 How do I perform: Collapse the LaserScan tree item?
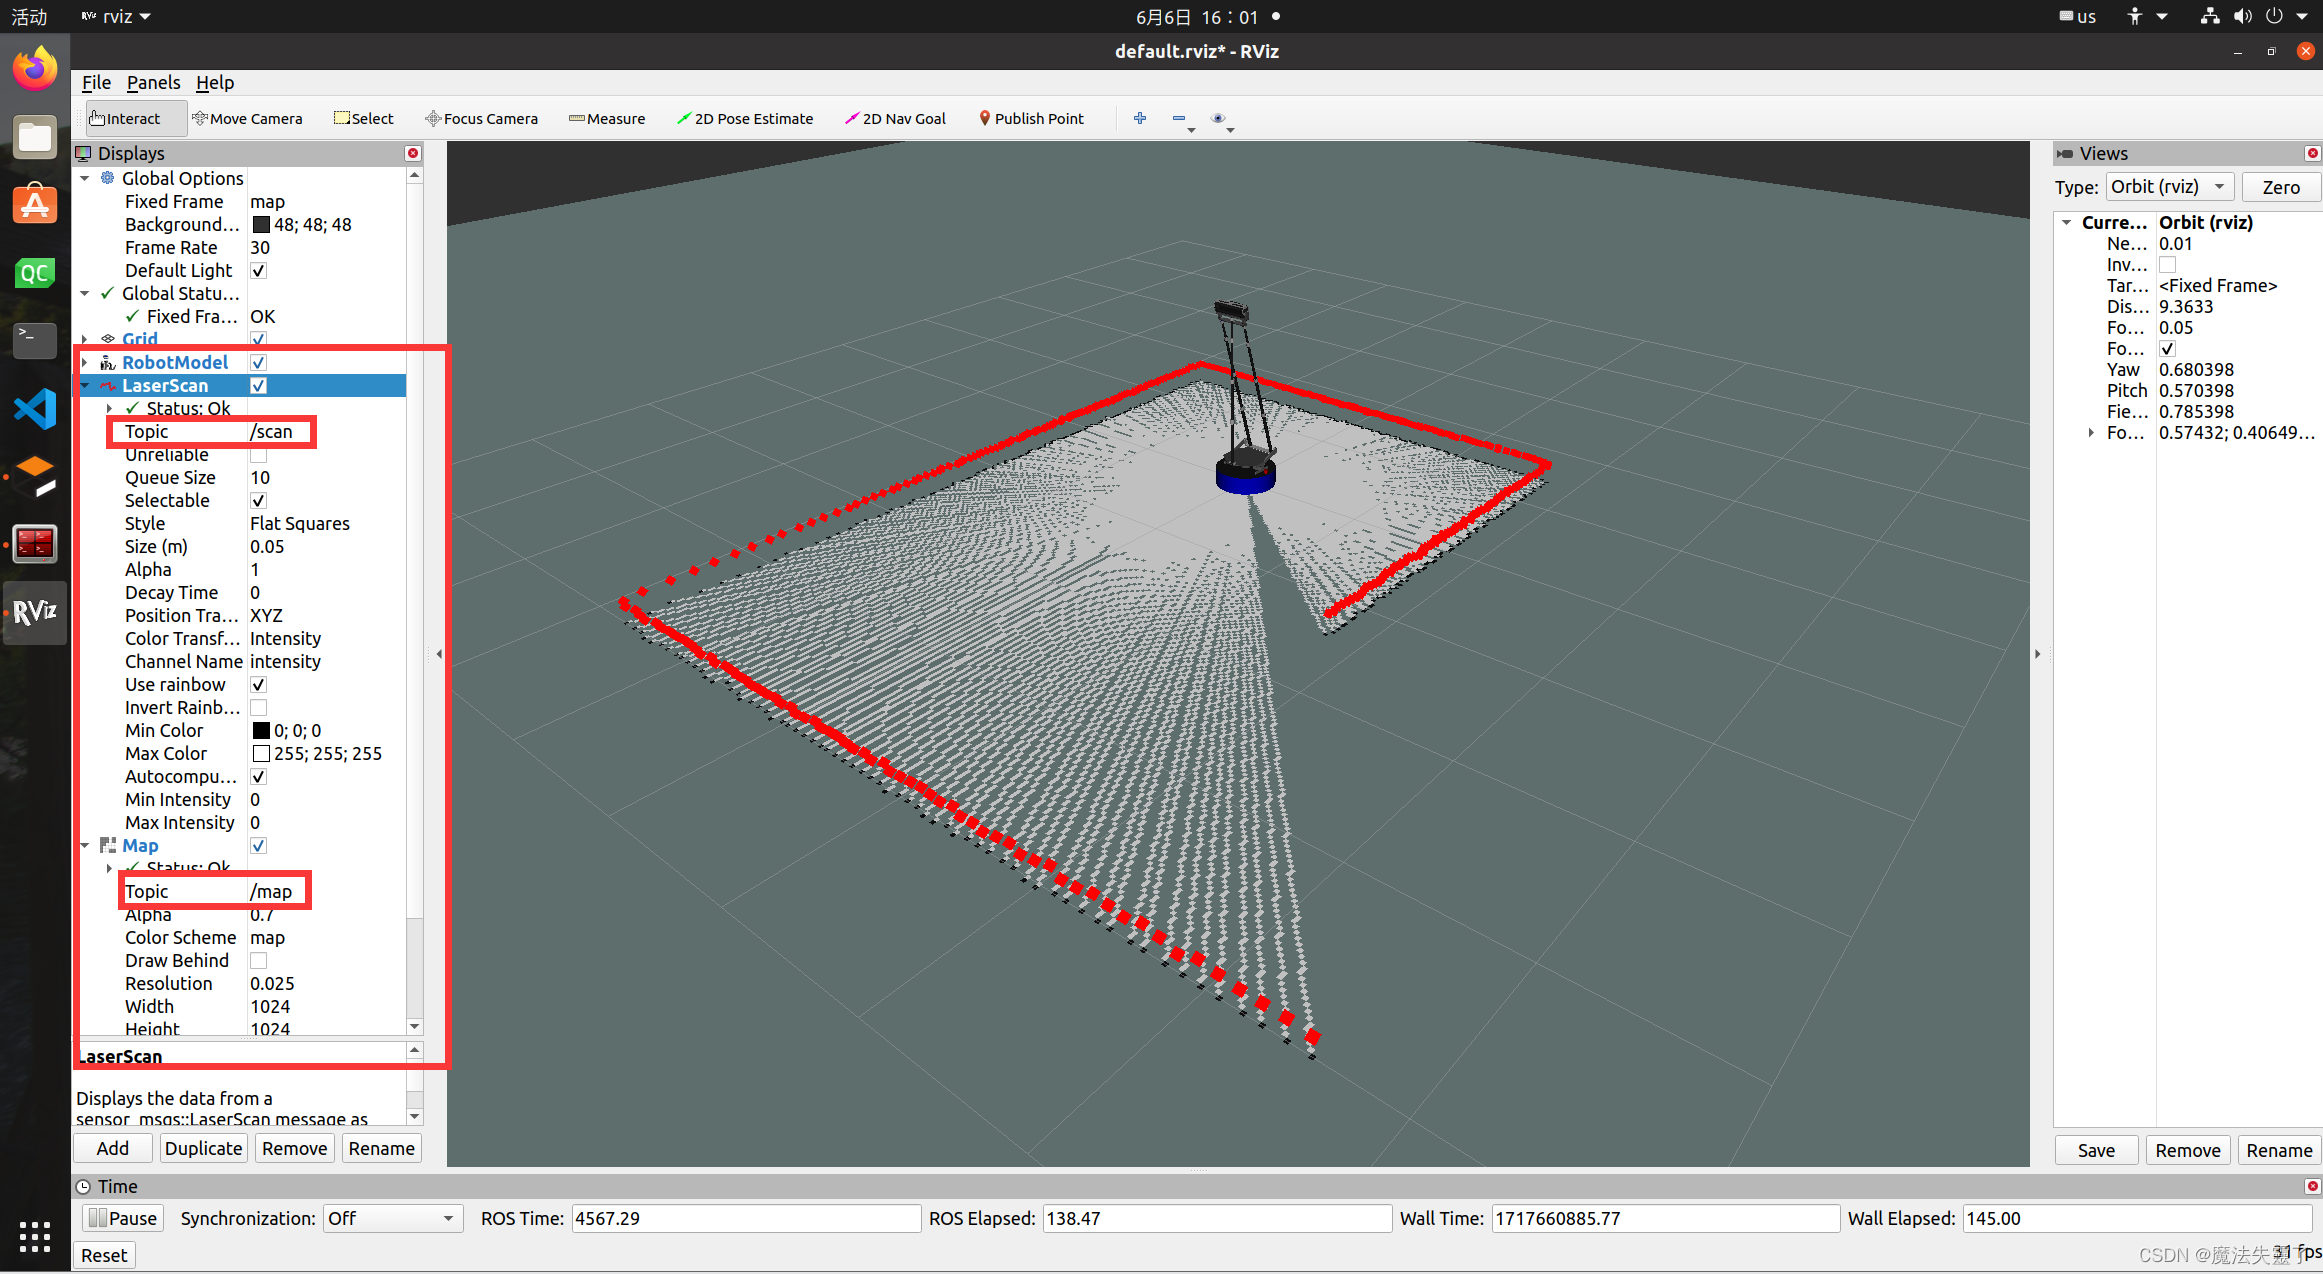85,386
